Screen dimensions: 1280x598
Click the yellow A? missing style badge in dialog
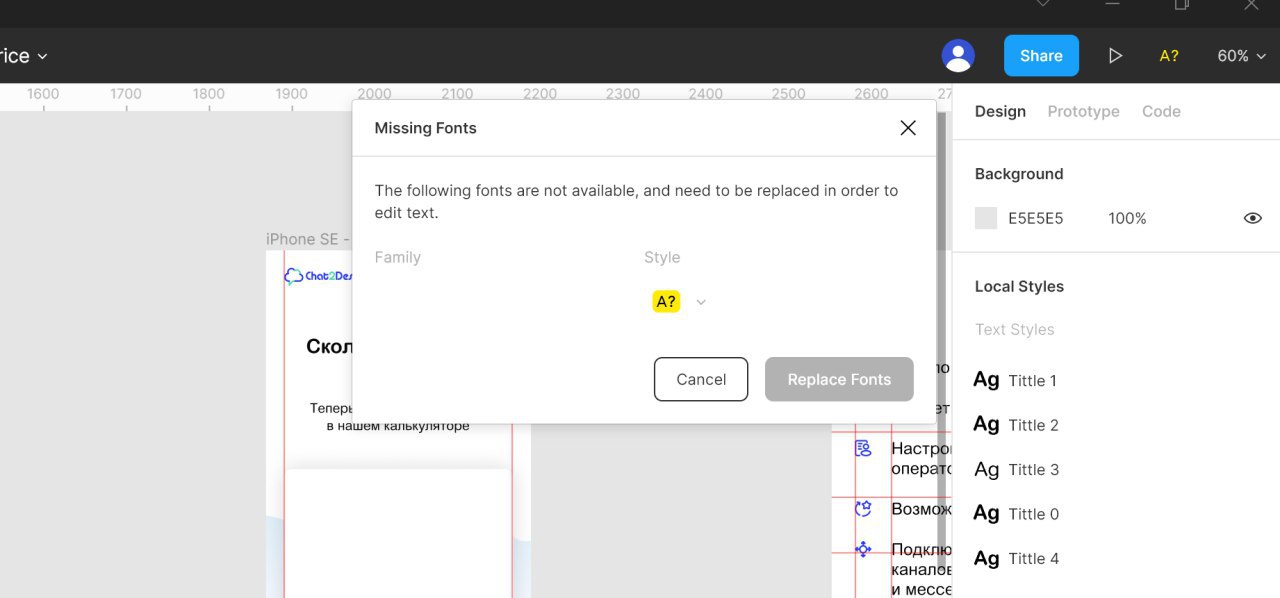[666, 301]
